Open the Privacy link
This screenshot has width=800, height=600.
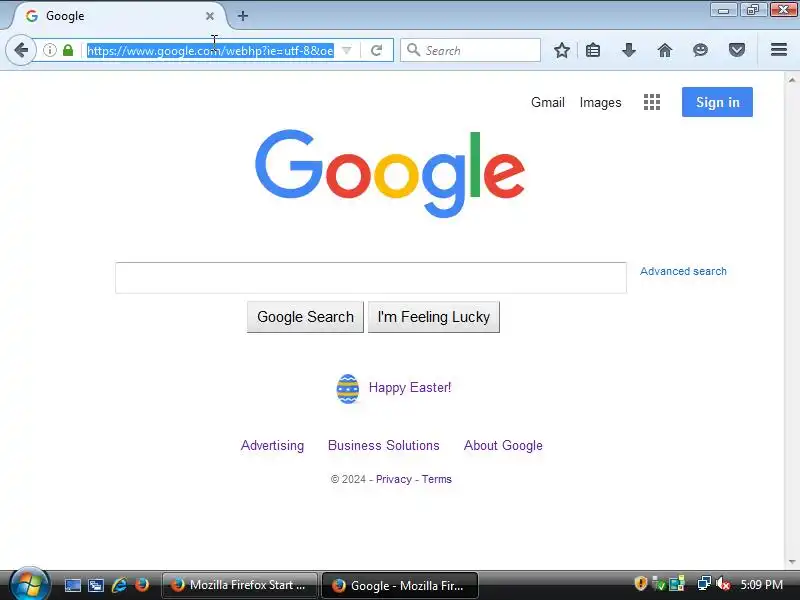(x=393, y=479)
